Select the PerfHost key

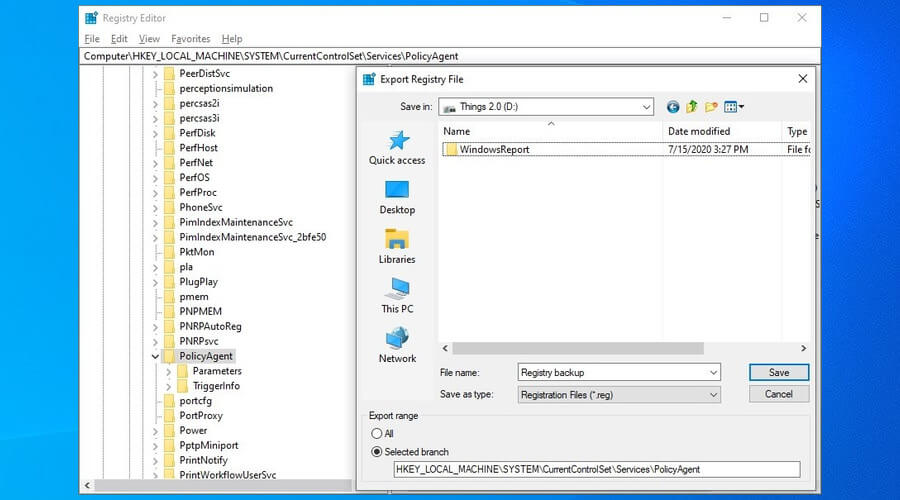pos(198,148)
